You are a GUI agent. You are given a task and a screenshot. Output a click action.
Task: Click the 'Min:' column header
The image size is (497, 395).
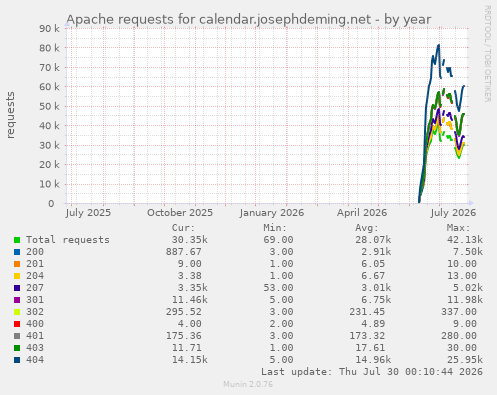[x=275, y=228]
